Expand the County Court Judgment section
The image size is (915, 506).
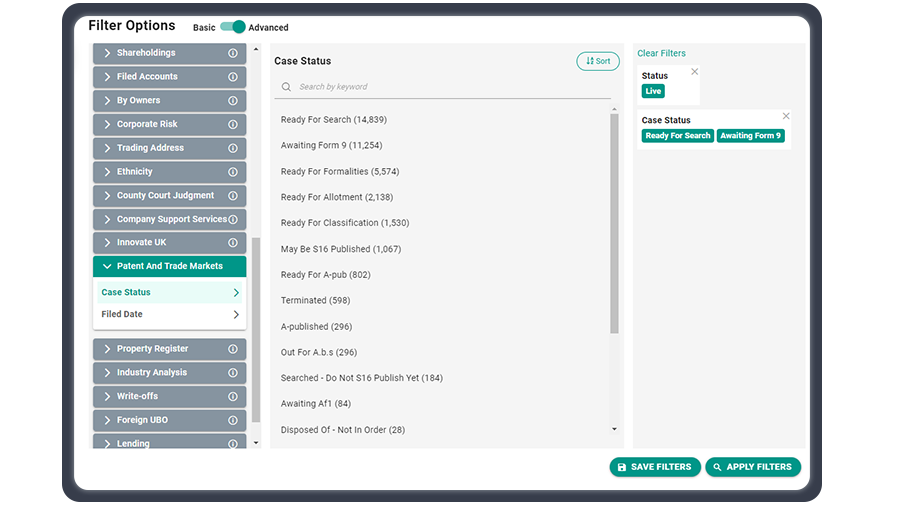pyautogui.click(x=169, y=196)
